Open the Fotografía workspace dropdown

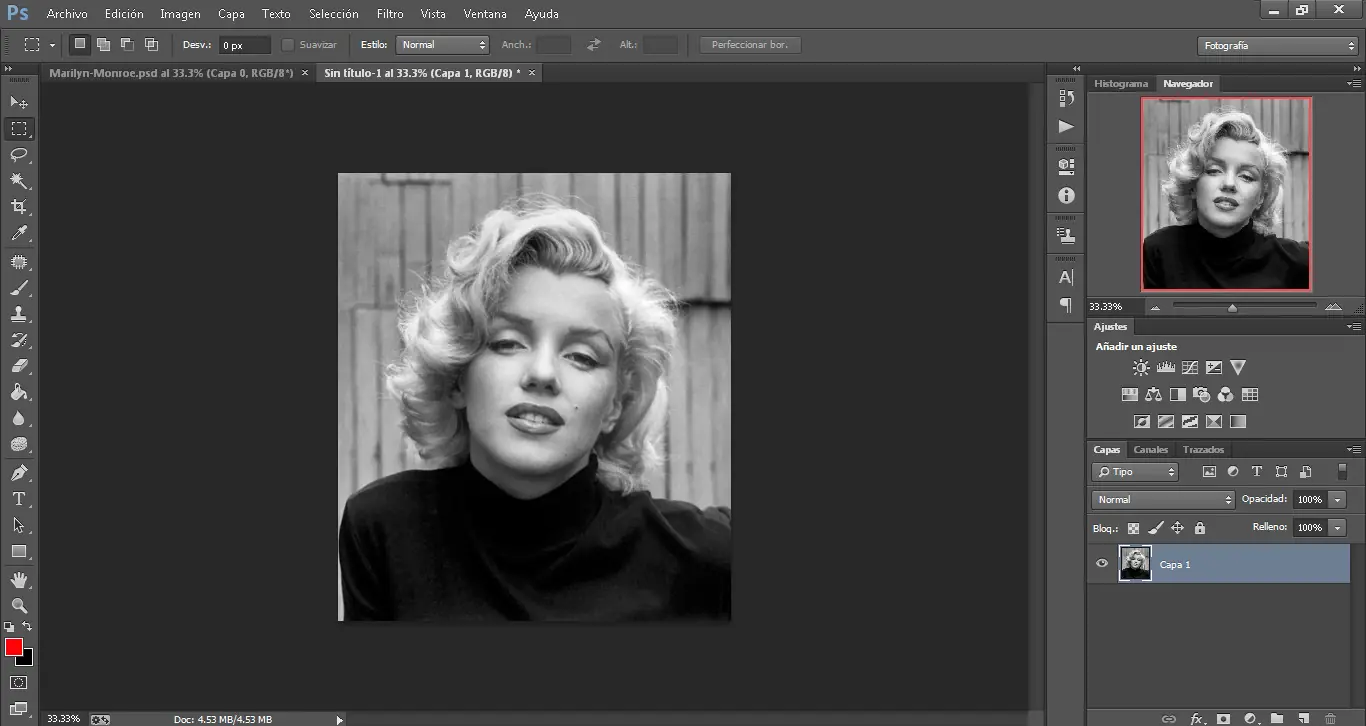tap(1277, 46)
